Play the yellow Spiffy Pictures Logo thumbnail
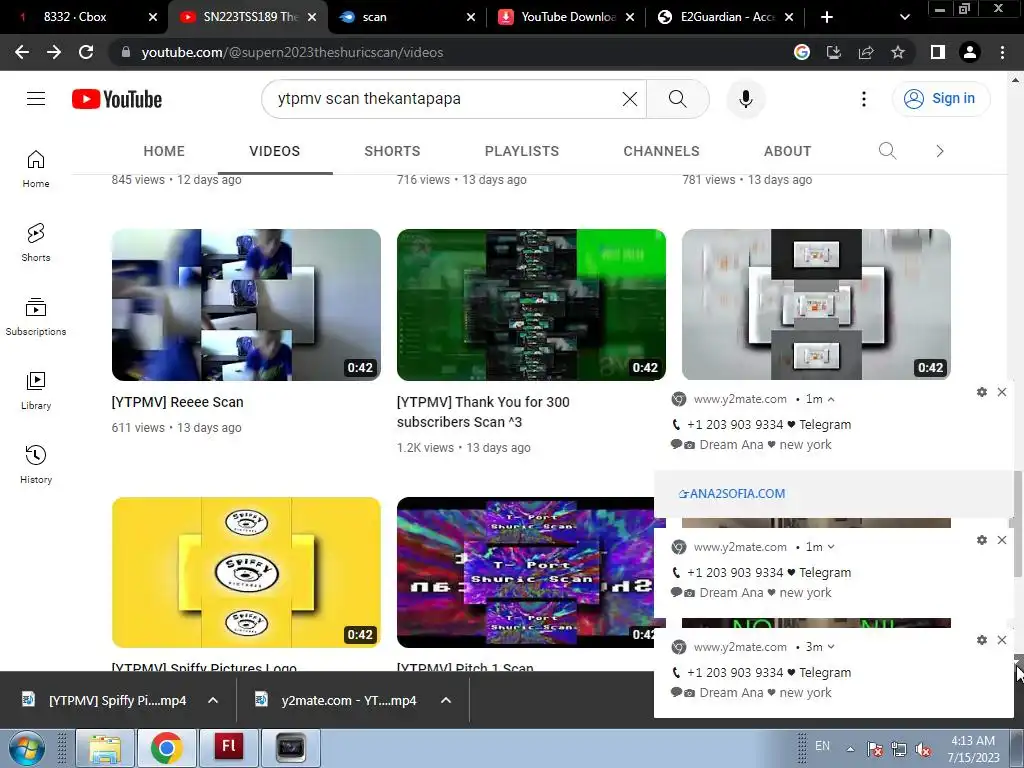This screenshot has width=1024, height=768. click(x=246, y=573)
